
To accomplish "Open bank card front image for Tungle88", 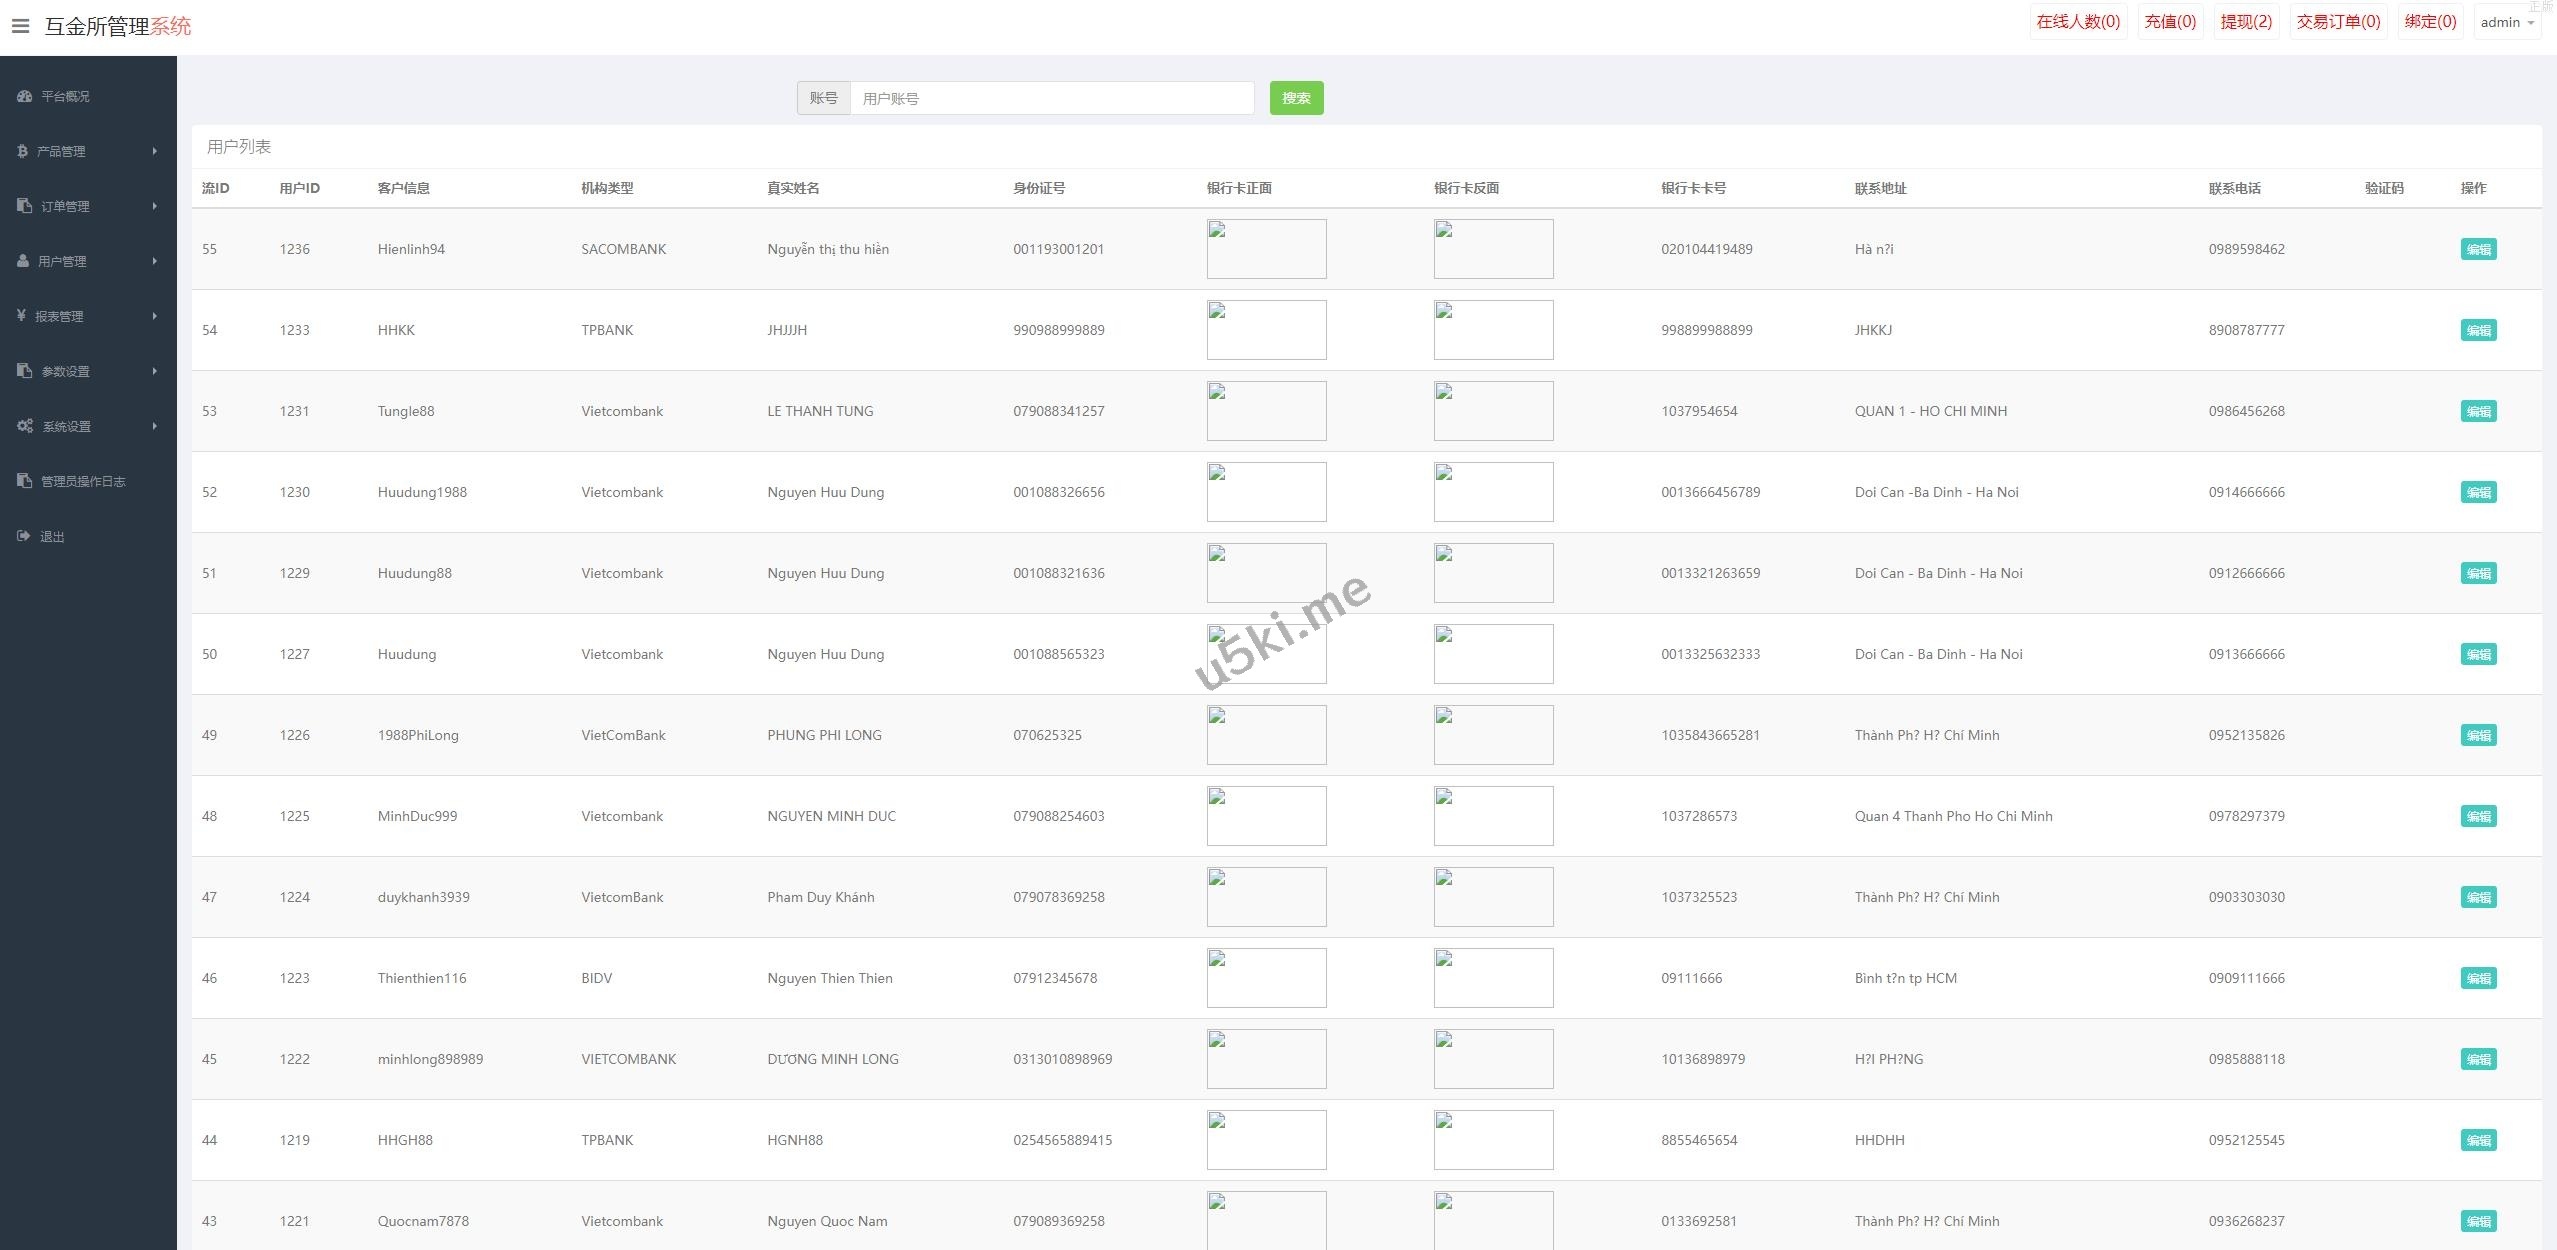I will pos(1266,411).
